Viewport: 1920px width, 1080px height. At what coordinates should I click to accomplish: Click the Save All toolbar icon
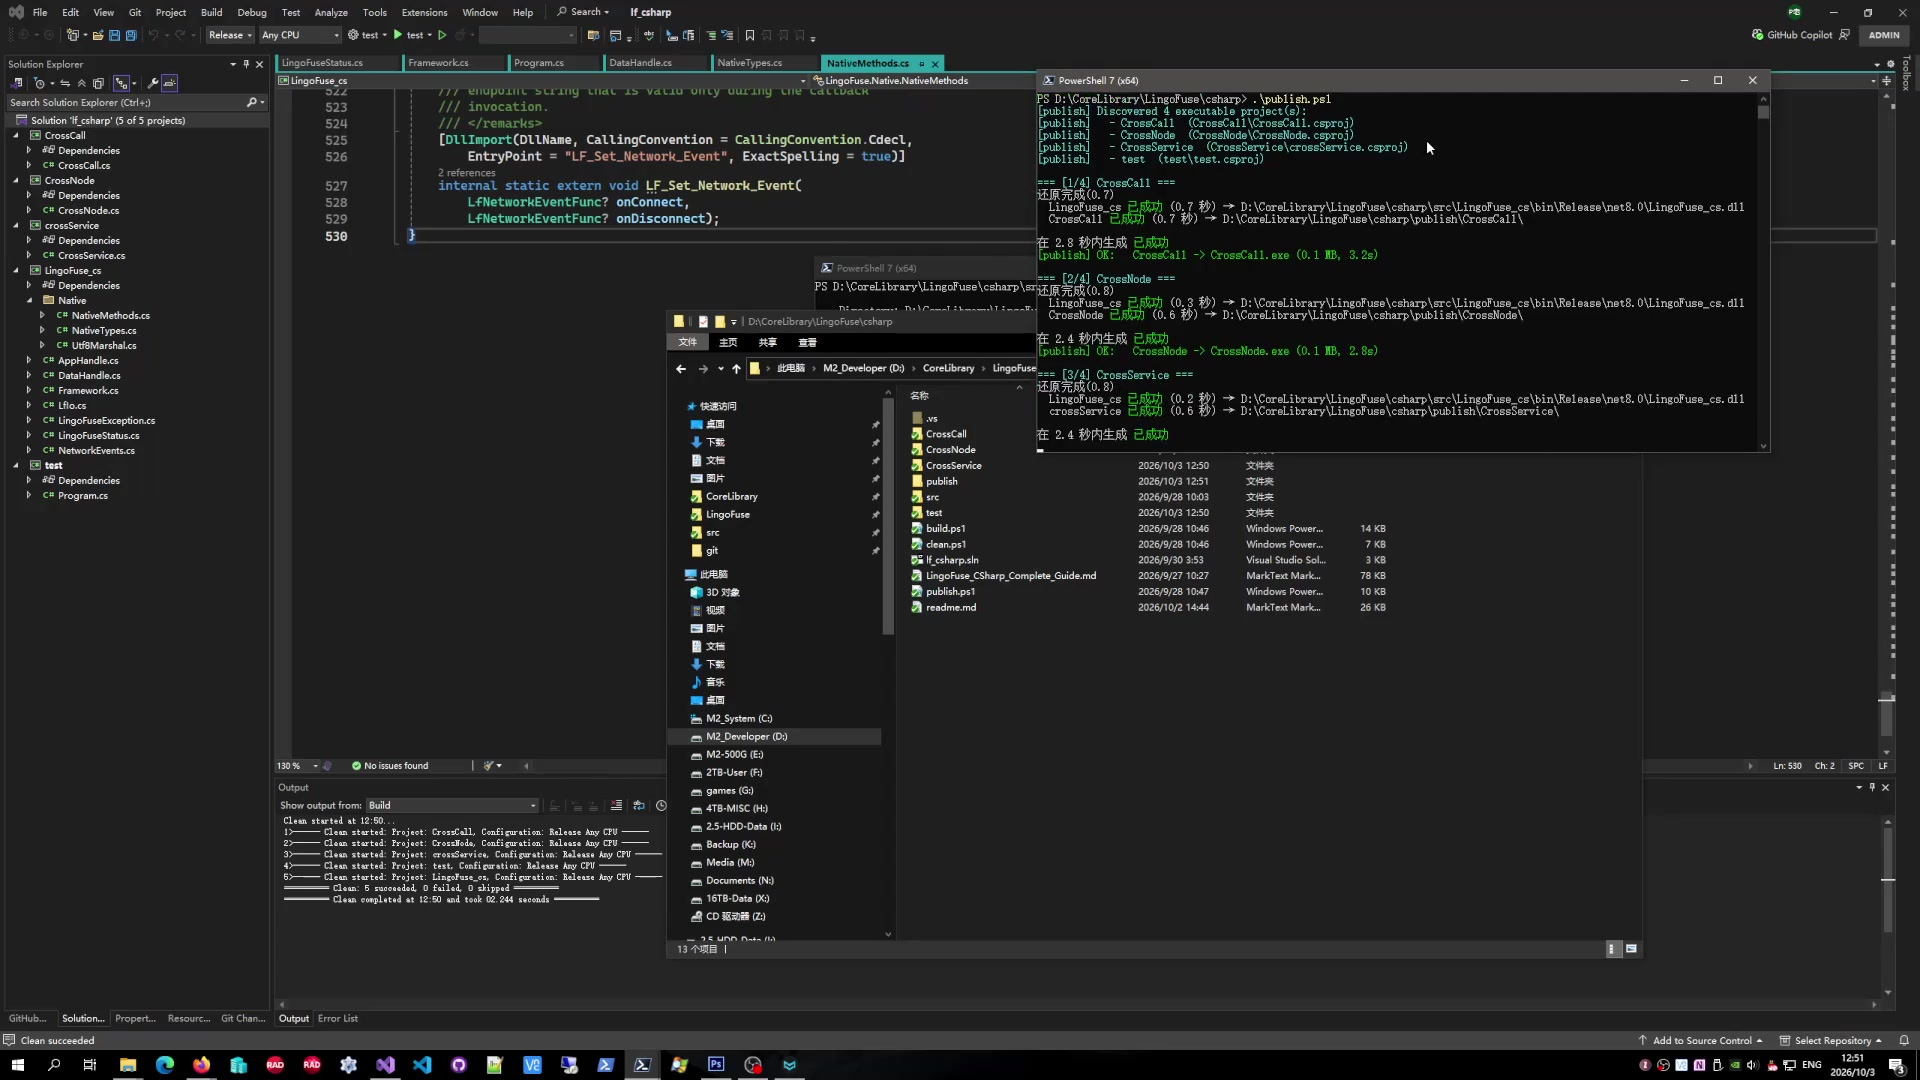pyautogui.click(x=131, y=35)
